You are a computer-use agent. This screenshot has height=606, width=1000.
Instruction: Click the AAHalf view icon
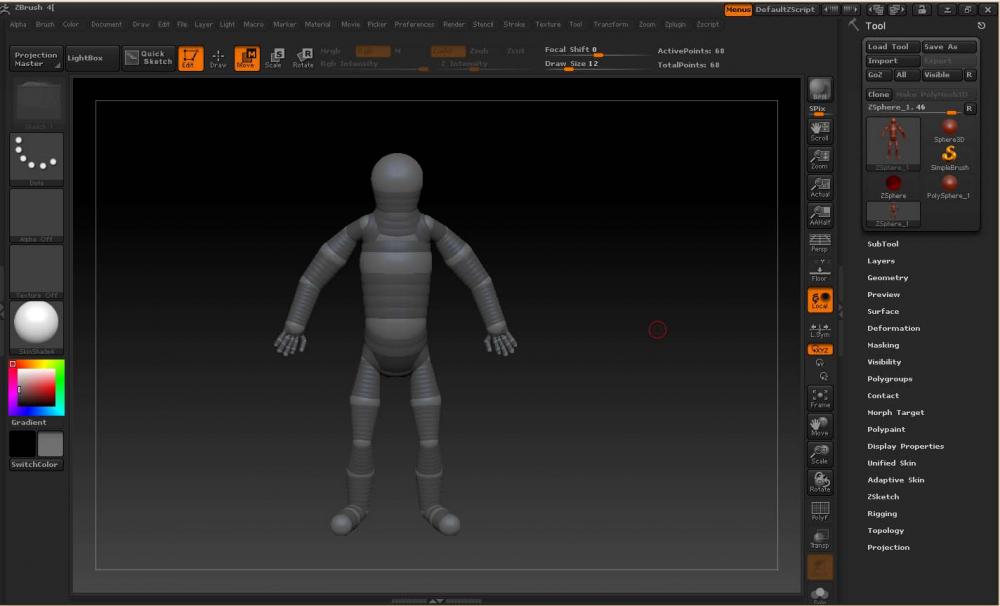click(820, 215)
